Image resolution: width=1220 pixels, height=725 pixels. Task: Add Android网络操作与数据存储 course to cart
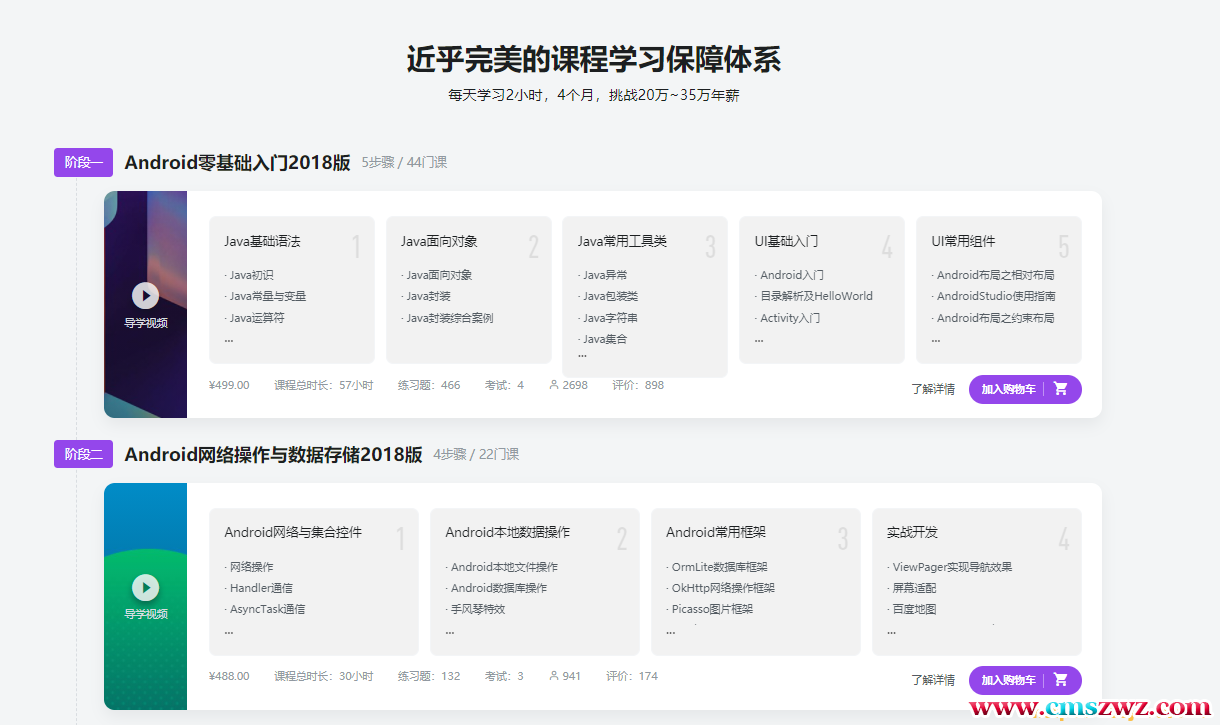point(1008,680)
